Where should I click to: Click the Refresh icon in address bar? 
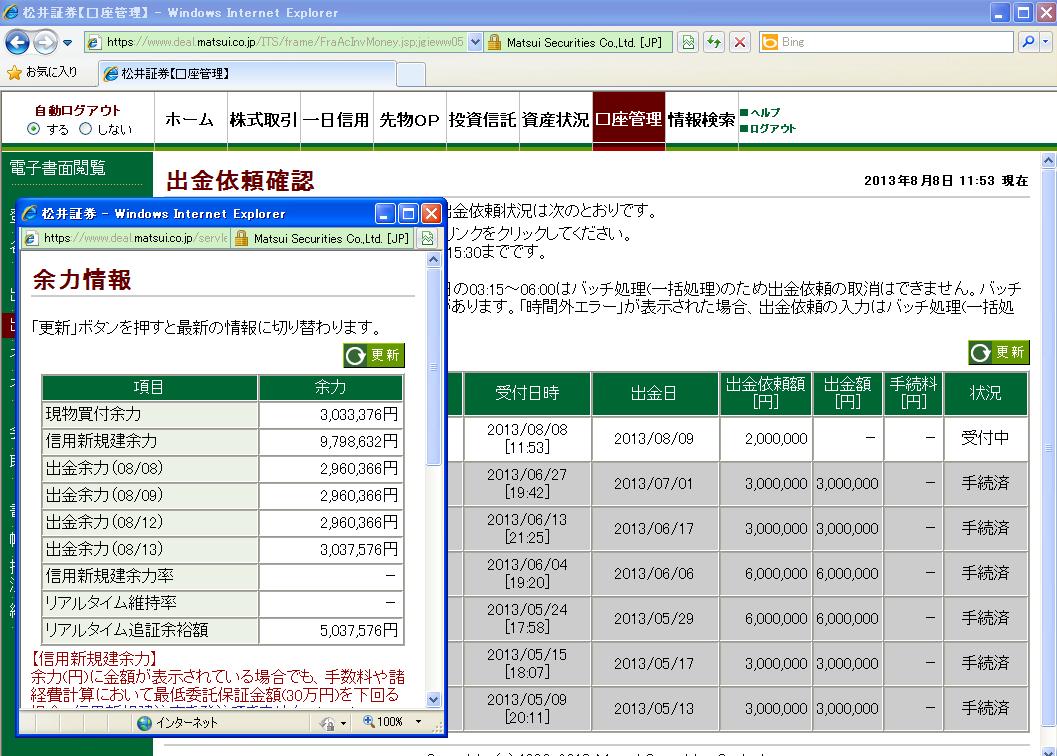[714, 42]
